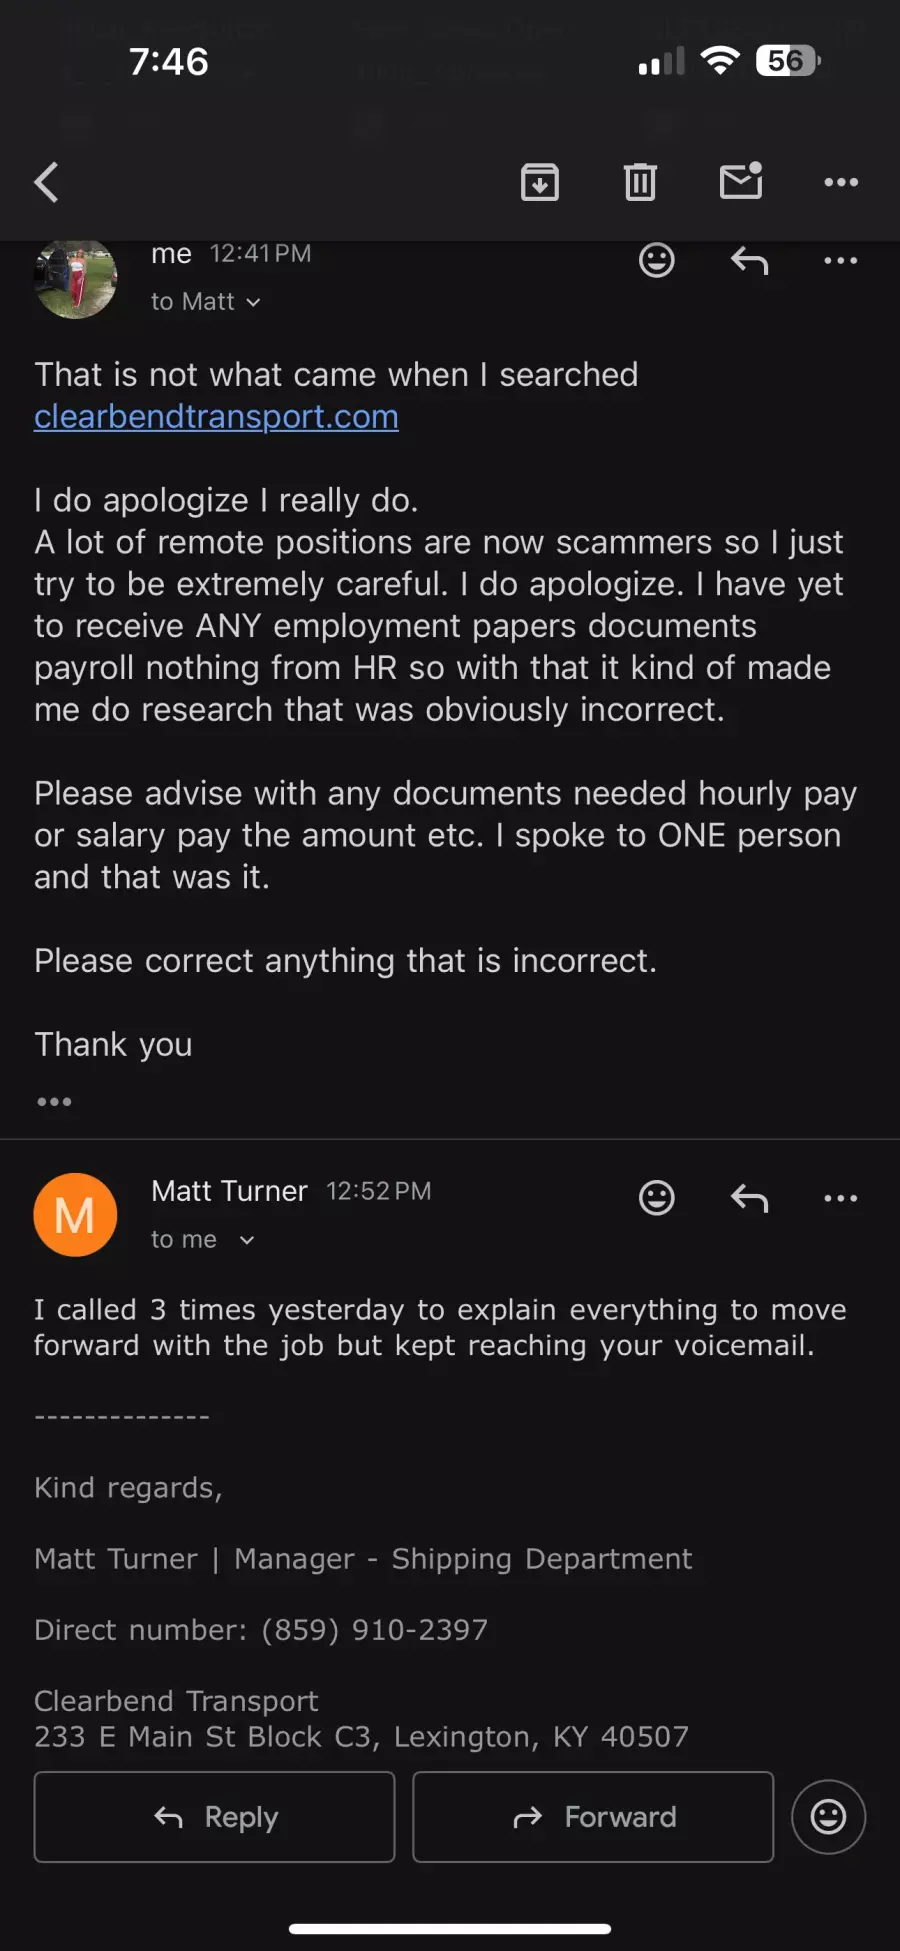Reply to my 12:41 PM message via arrow icon

point(749,261)
